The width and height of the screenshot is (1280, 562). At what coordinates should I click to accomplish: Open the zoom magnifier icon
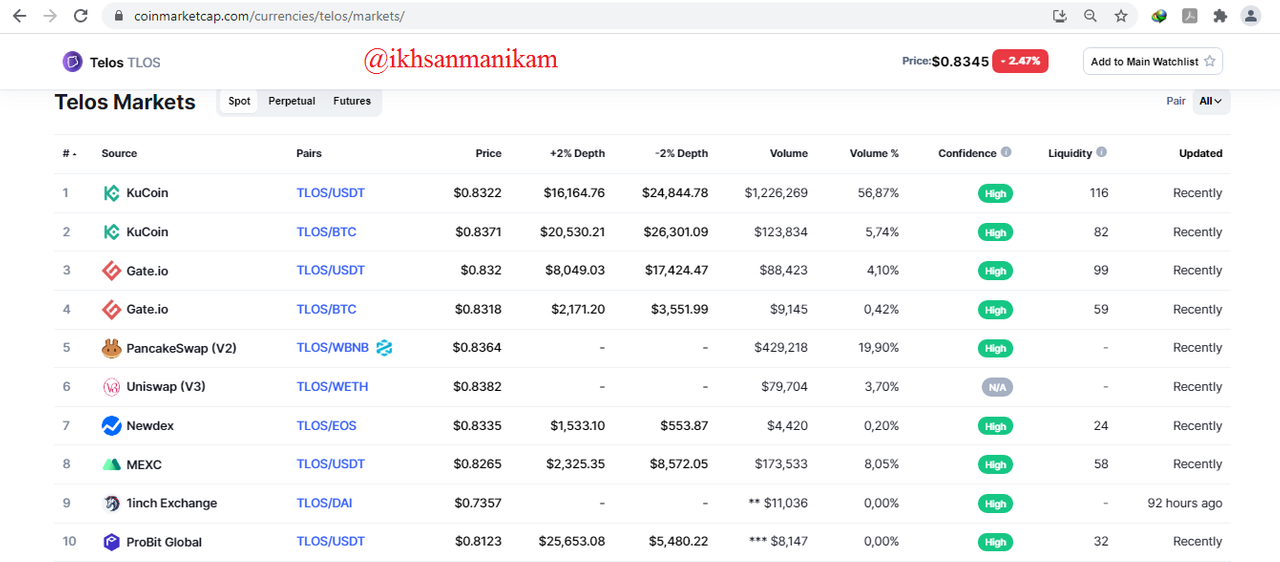(1090, 16)
